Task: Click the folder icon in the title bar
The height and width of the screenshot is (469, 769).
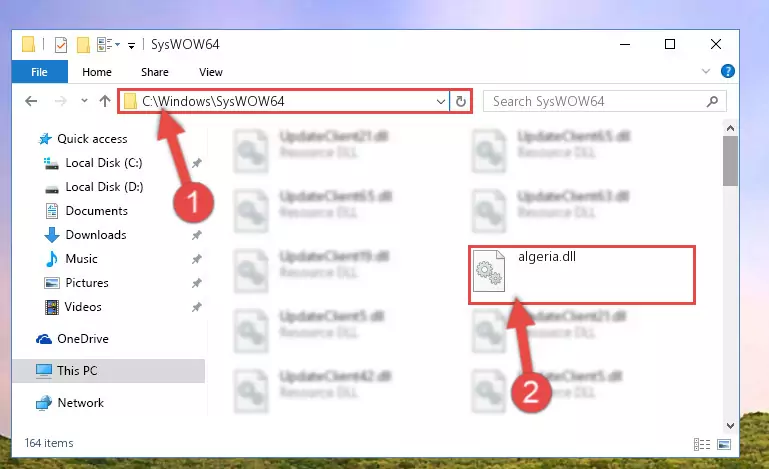Action: coord(28,45)
